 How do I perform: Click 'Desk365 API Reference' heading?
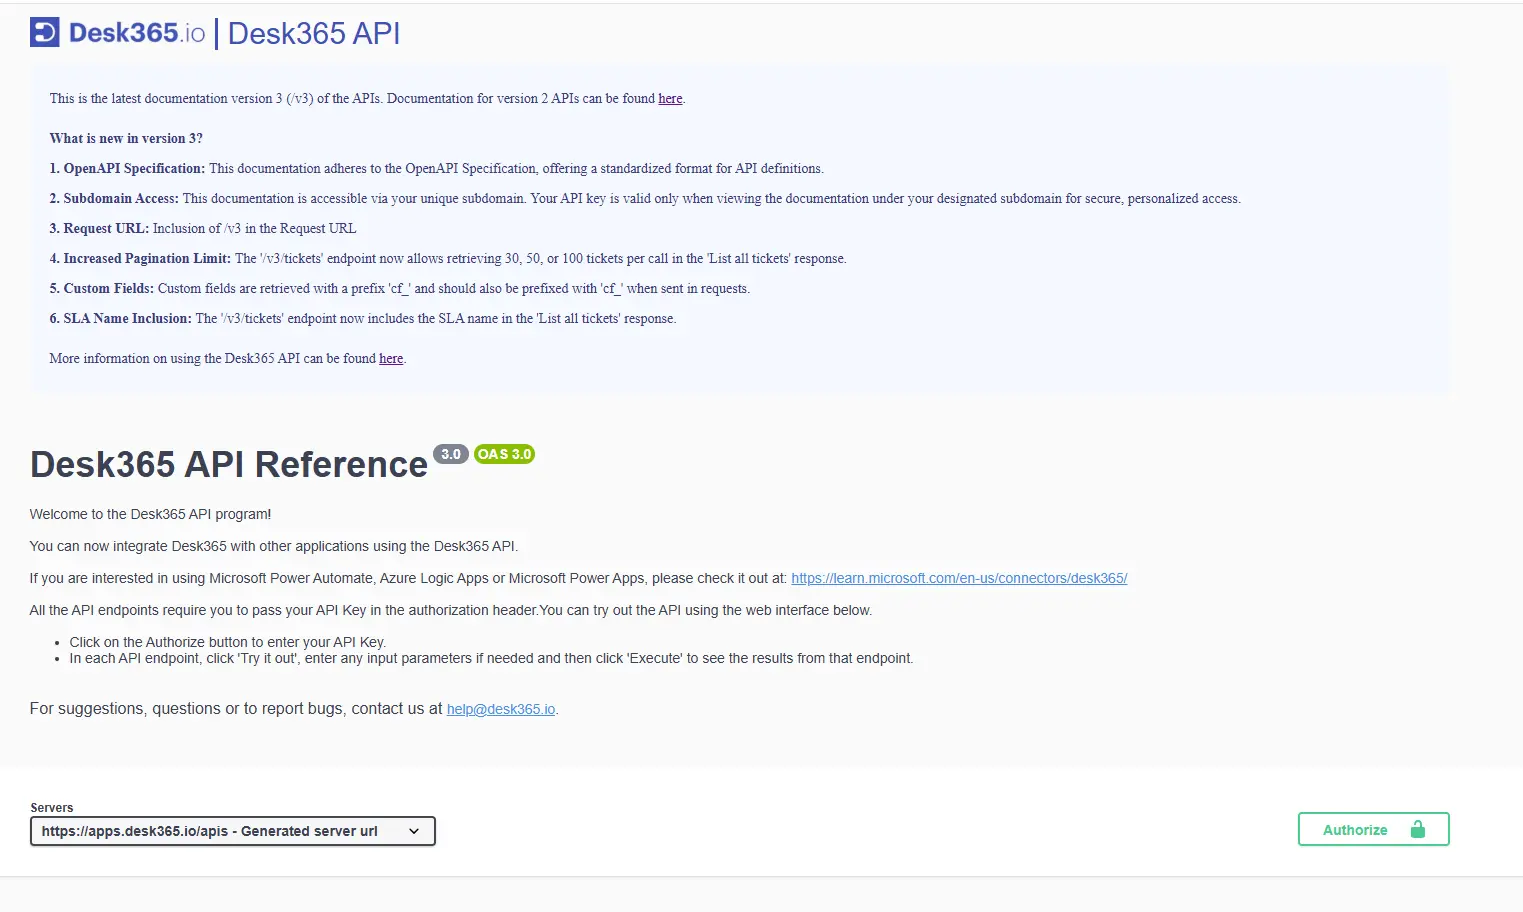[x=229, y=464]
